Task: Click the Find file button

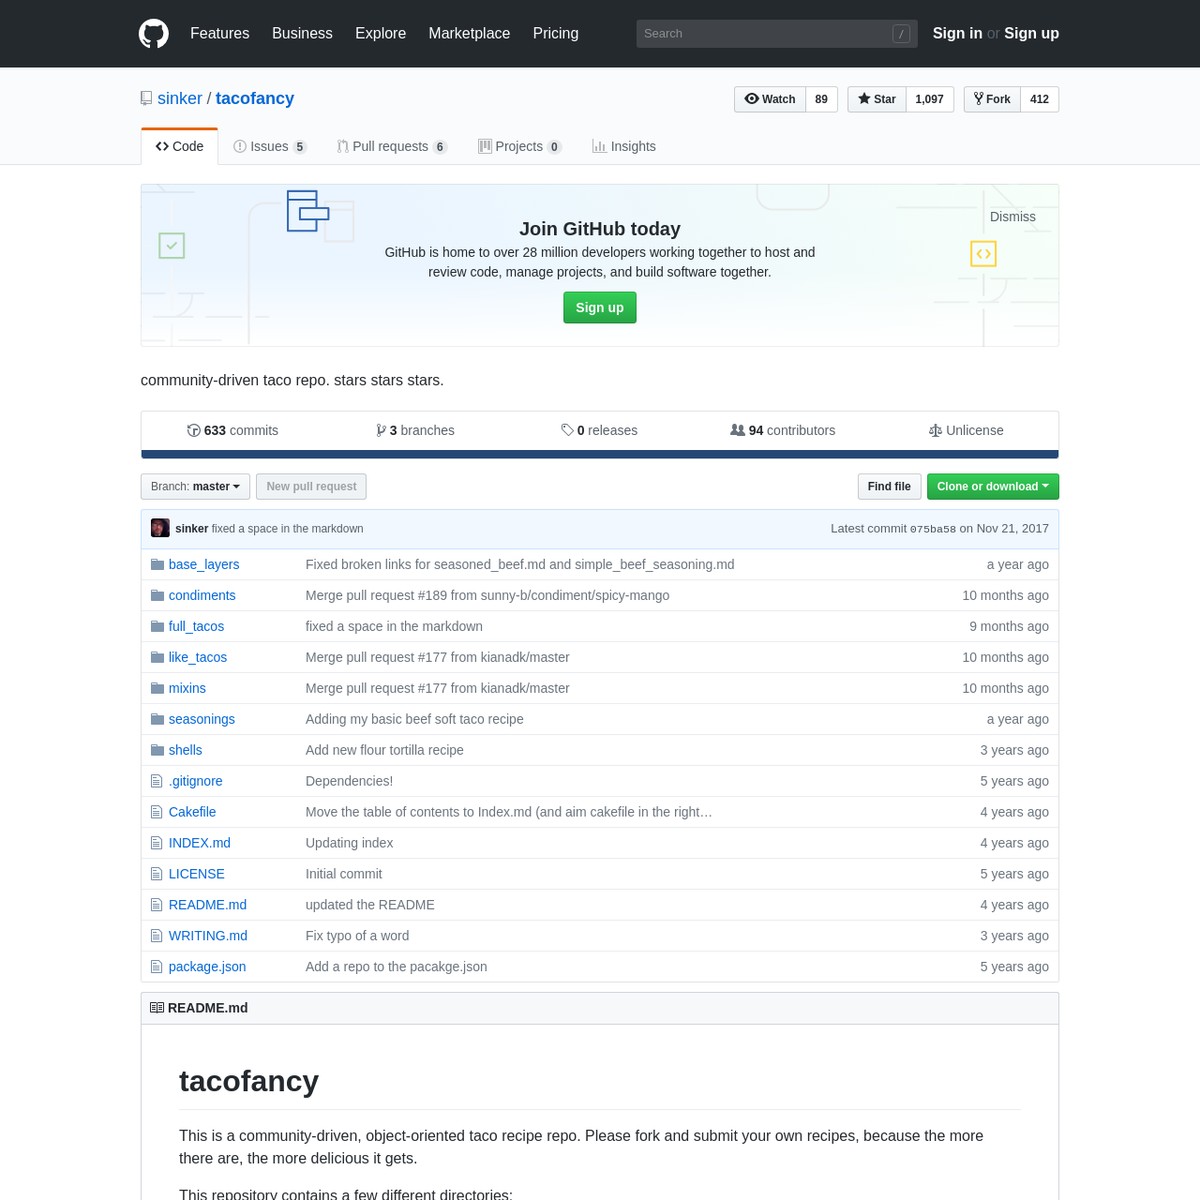Action: point(889,486)
